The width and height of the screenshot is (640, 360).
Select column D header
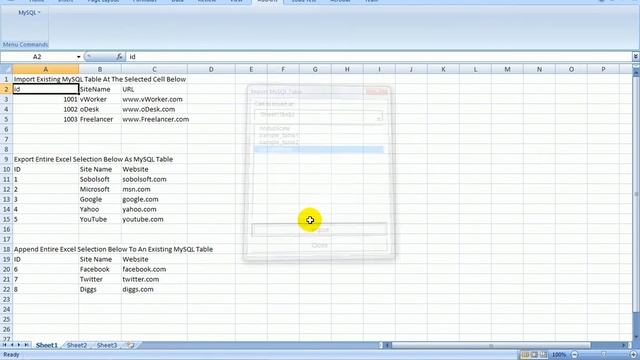[211, 69]
